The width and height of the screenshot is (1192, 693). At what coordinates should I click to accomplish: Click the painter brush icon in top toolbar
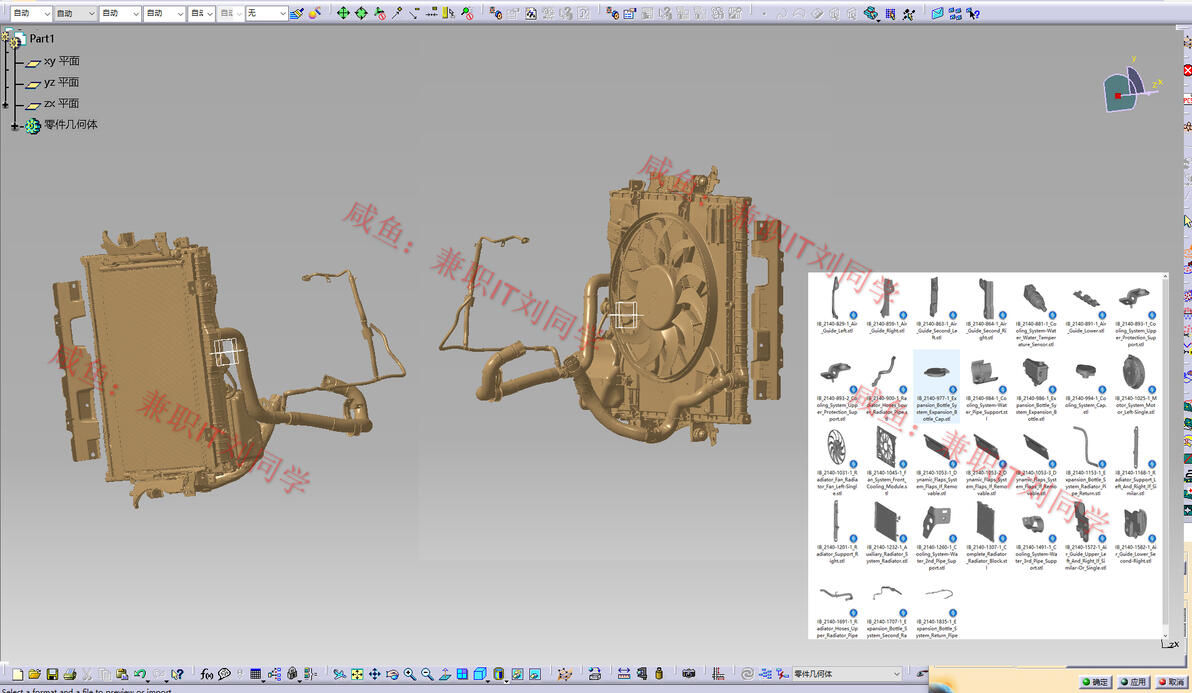297,13
